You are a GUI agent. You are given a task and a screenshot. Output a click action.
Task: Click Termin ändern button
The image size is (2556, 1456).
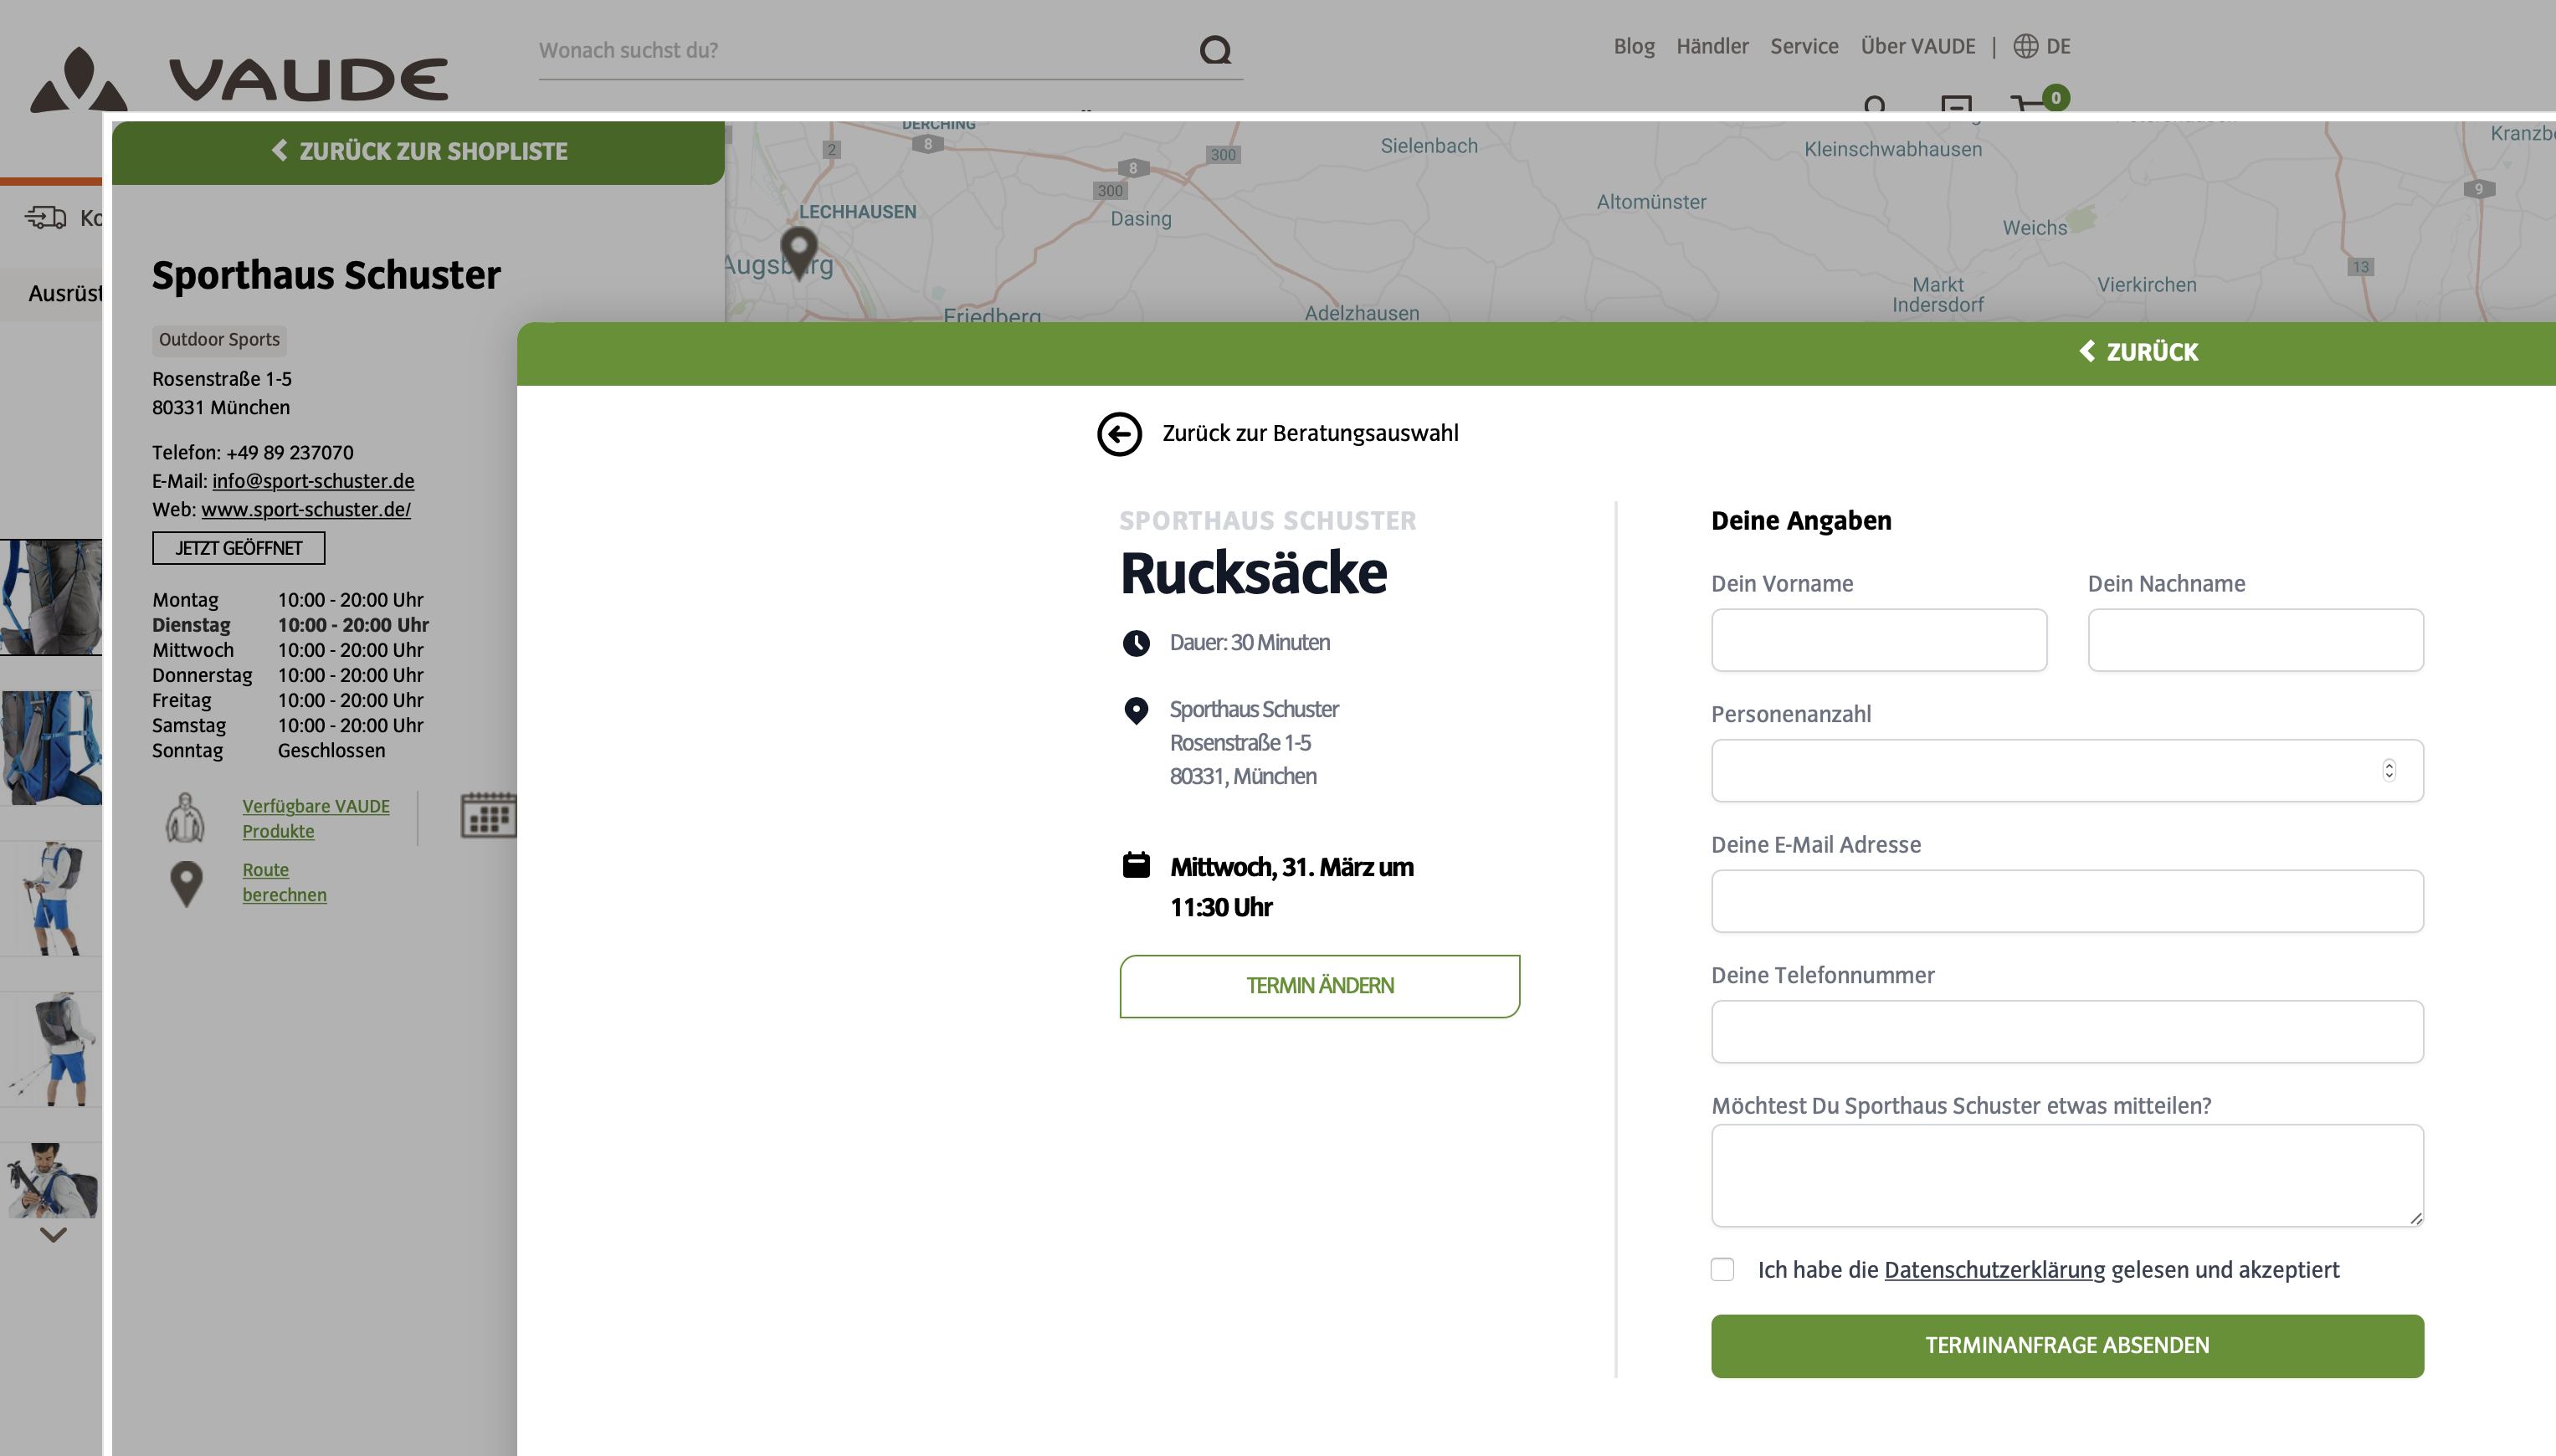[x=1319, y=986]
